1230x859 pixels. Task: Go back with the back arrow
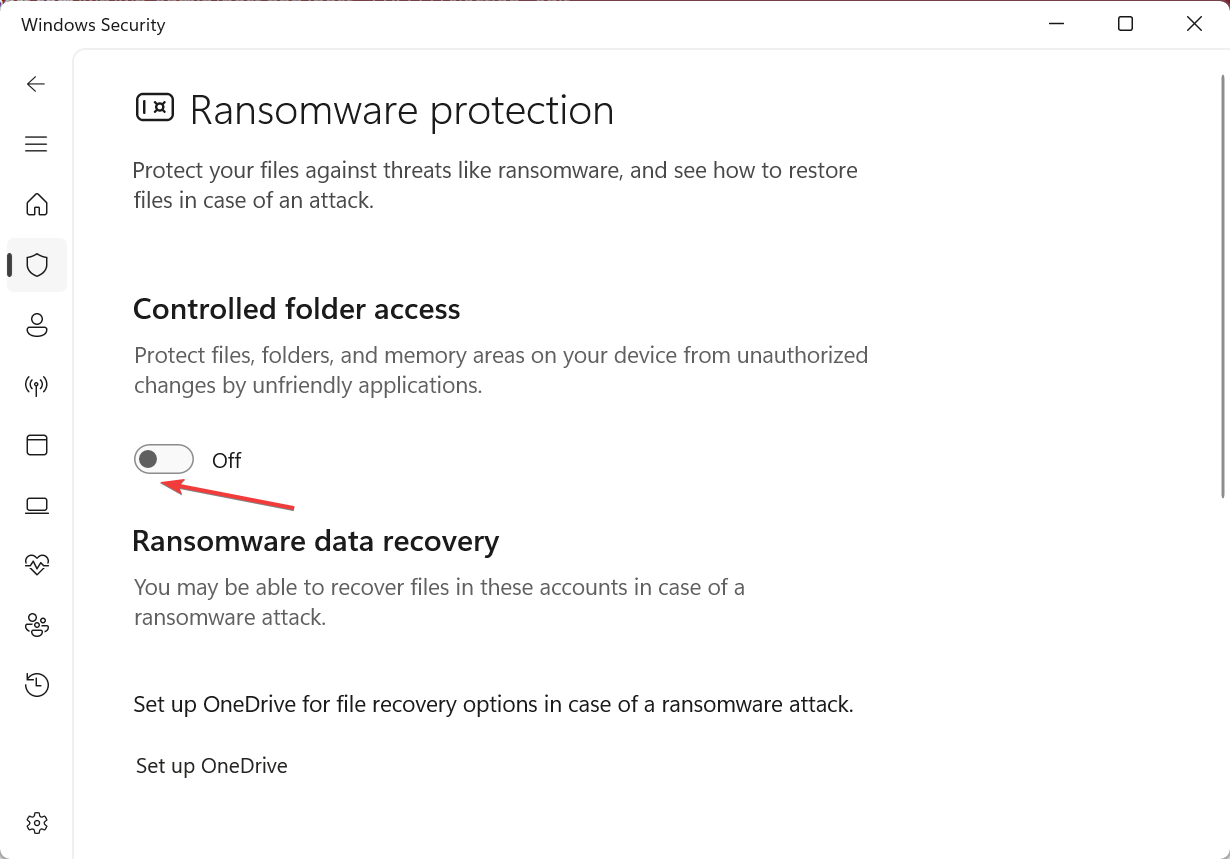36,84
